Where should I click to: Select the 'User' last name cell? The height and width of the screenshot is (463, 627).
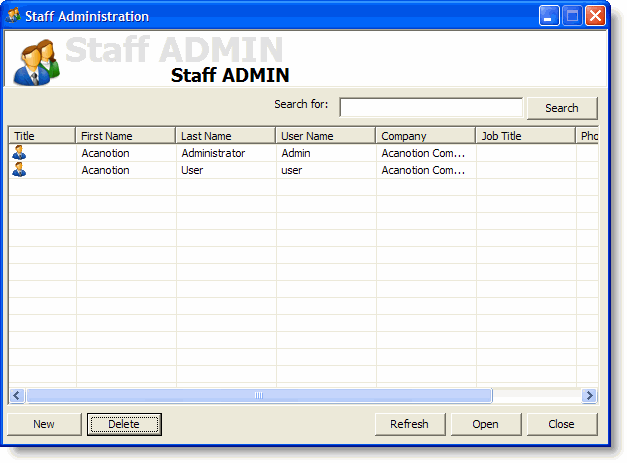click(226, 170)
